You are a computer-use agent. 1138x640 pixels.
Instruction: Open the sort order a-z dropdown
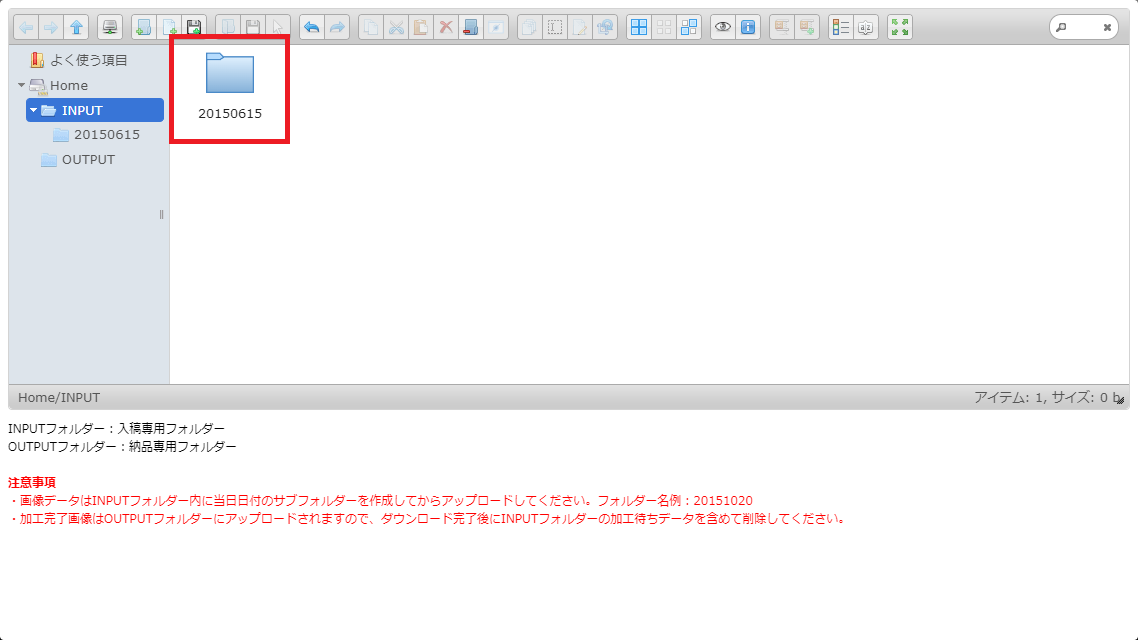pyautogui.click(x=866, y=28)
